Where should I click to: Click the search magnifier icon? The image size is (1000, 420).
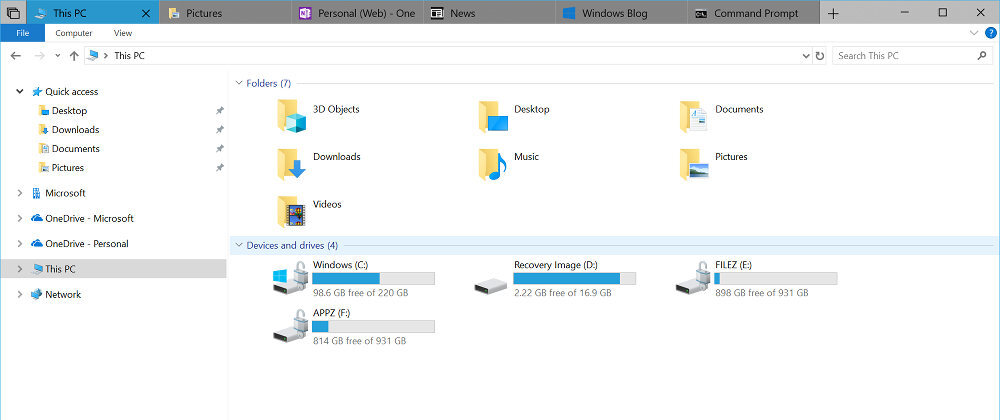coord(982,56)
